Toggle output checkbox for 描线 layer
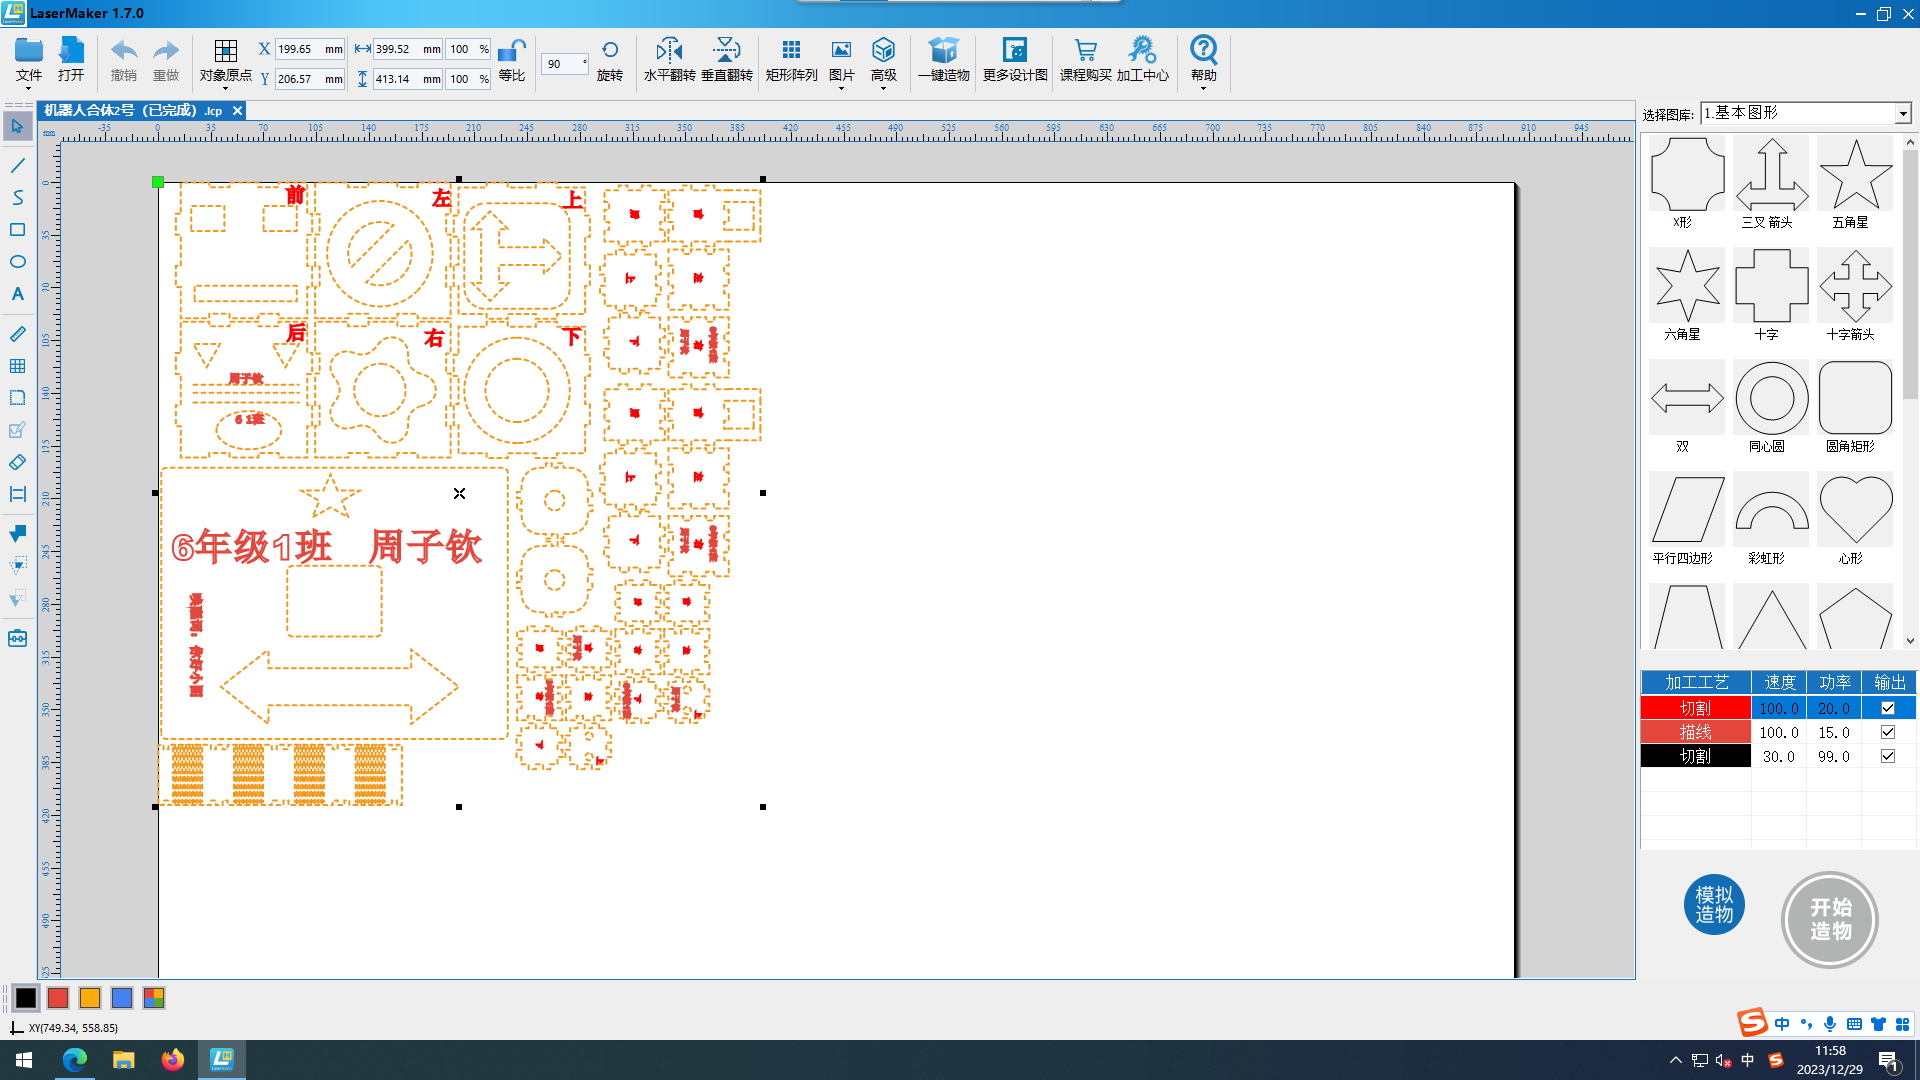Screen dimensions: 1920x1080 [1888, 732]
